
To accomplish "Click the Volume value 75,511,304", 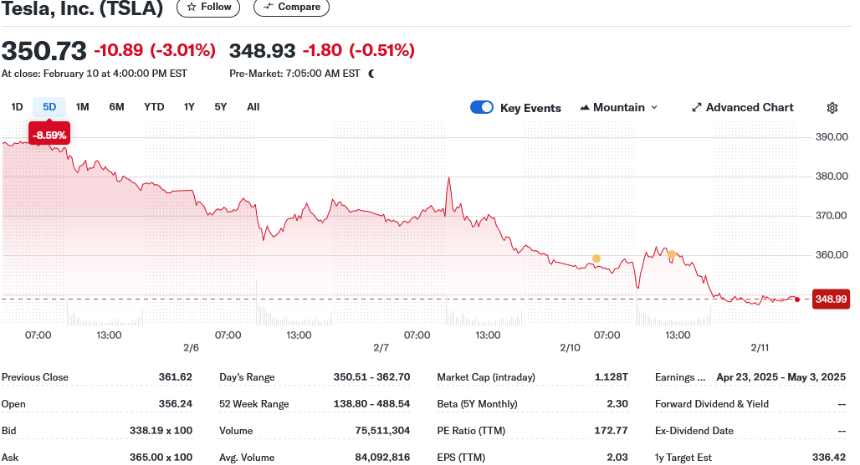I will (x=382, y=430).
